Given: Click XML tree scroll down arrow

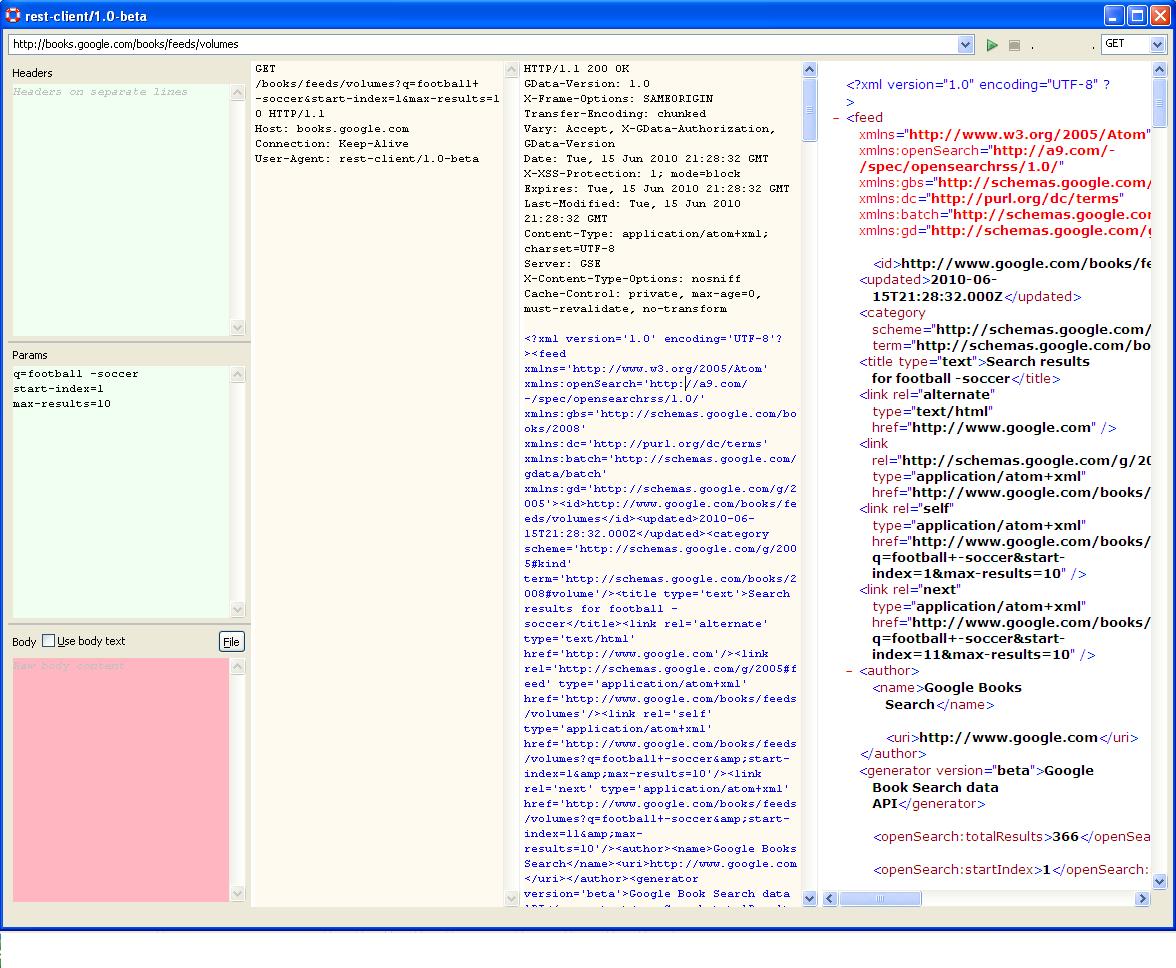Looking at the screenshot, I should 1159,881.
